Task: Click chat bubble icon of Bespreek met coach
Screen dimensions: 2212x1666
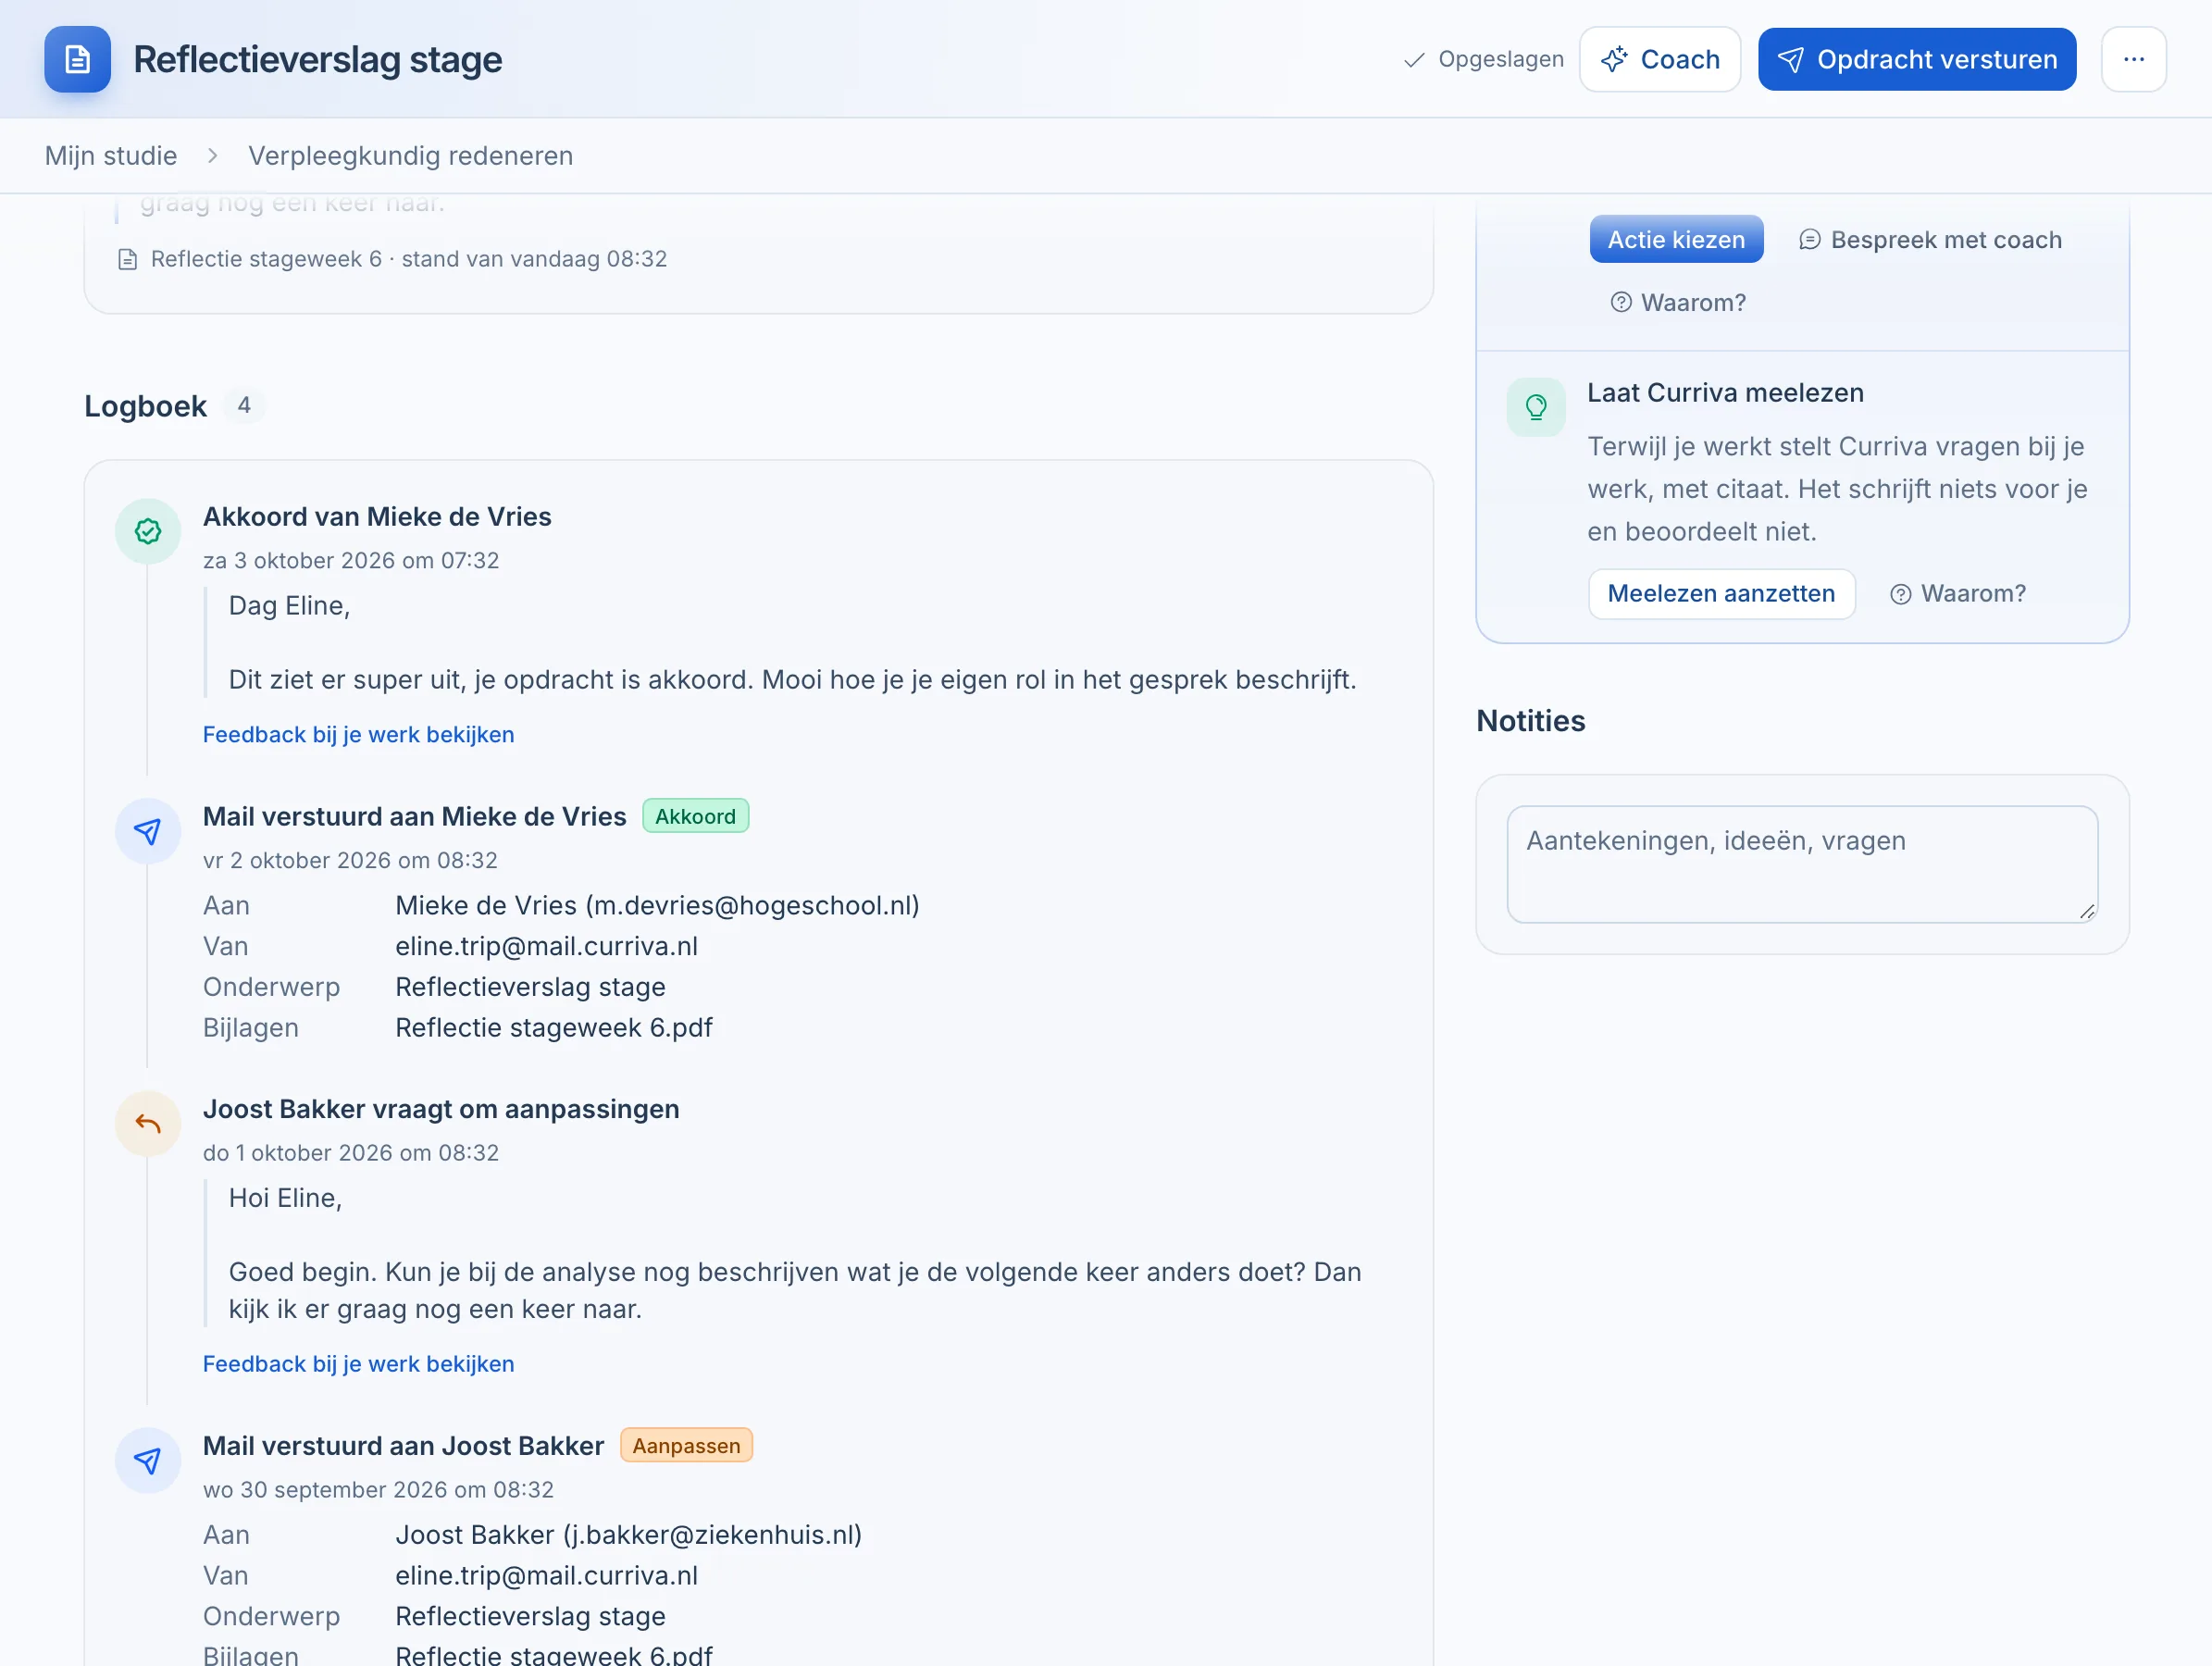Action: point(1810,240)
